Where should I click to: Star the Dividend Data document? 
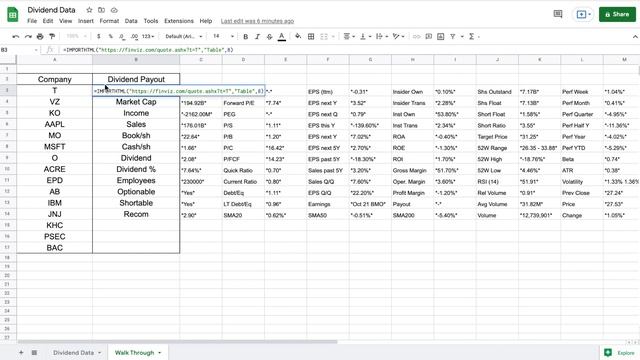point(89,10)
